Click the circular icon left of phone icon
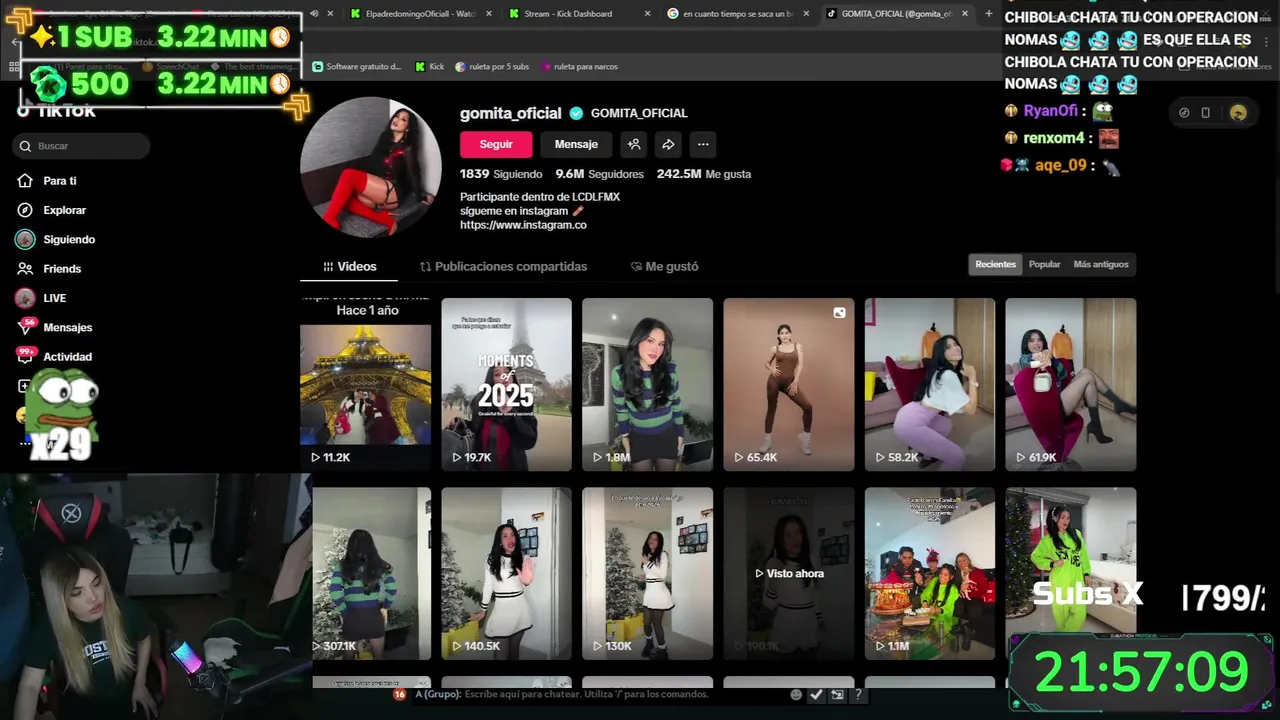This screenshot has height=720, width=1280. (x=1184, y=113)
